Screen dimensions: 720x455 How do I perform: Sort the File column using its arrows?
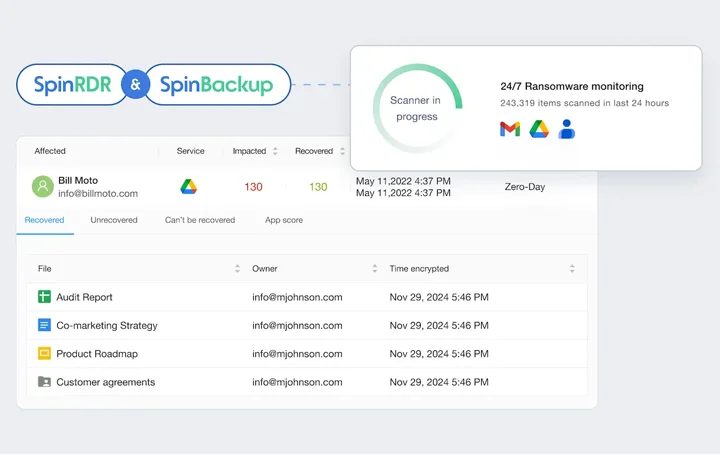[x=237, y=269]
